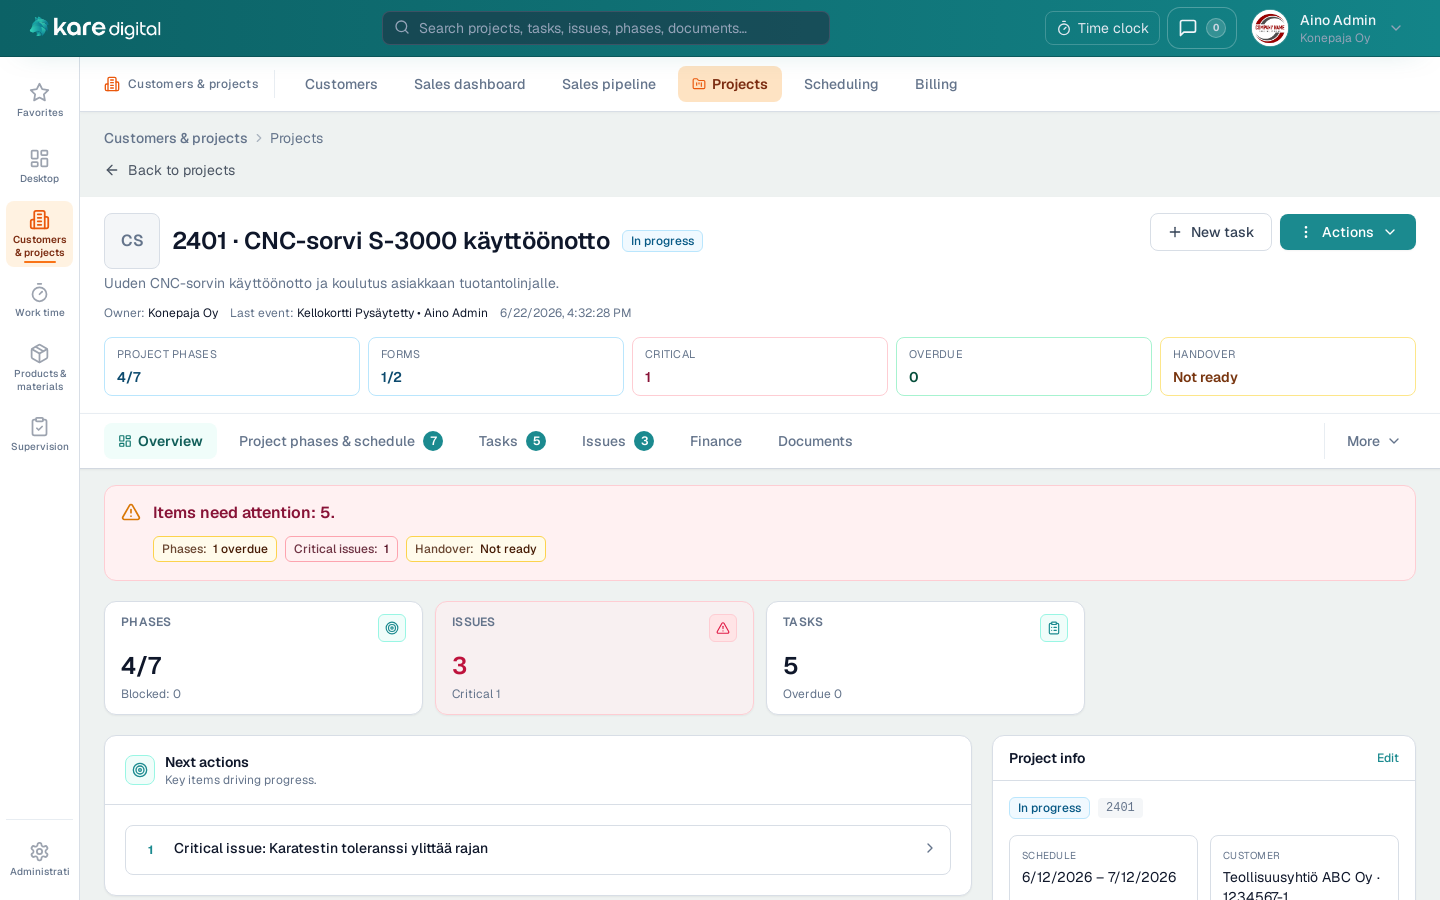This screenshot has height=900, width=1440.
Task: Open the Finance tab
Action: tap(716, 441)
